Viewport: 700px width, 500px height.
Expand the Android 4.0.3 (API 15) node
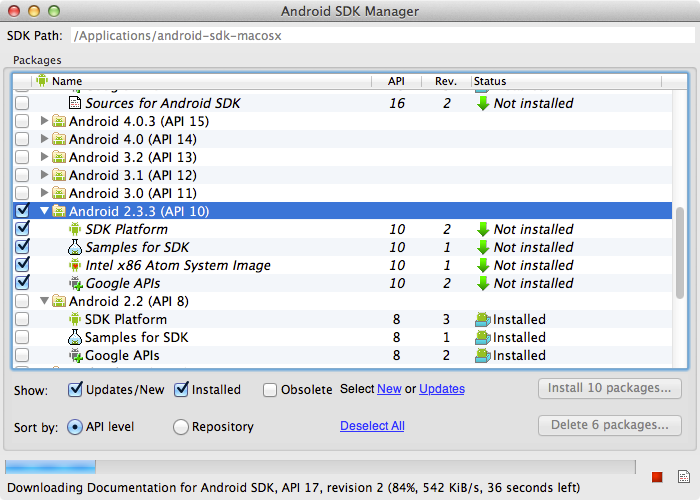44,121
